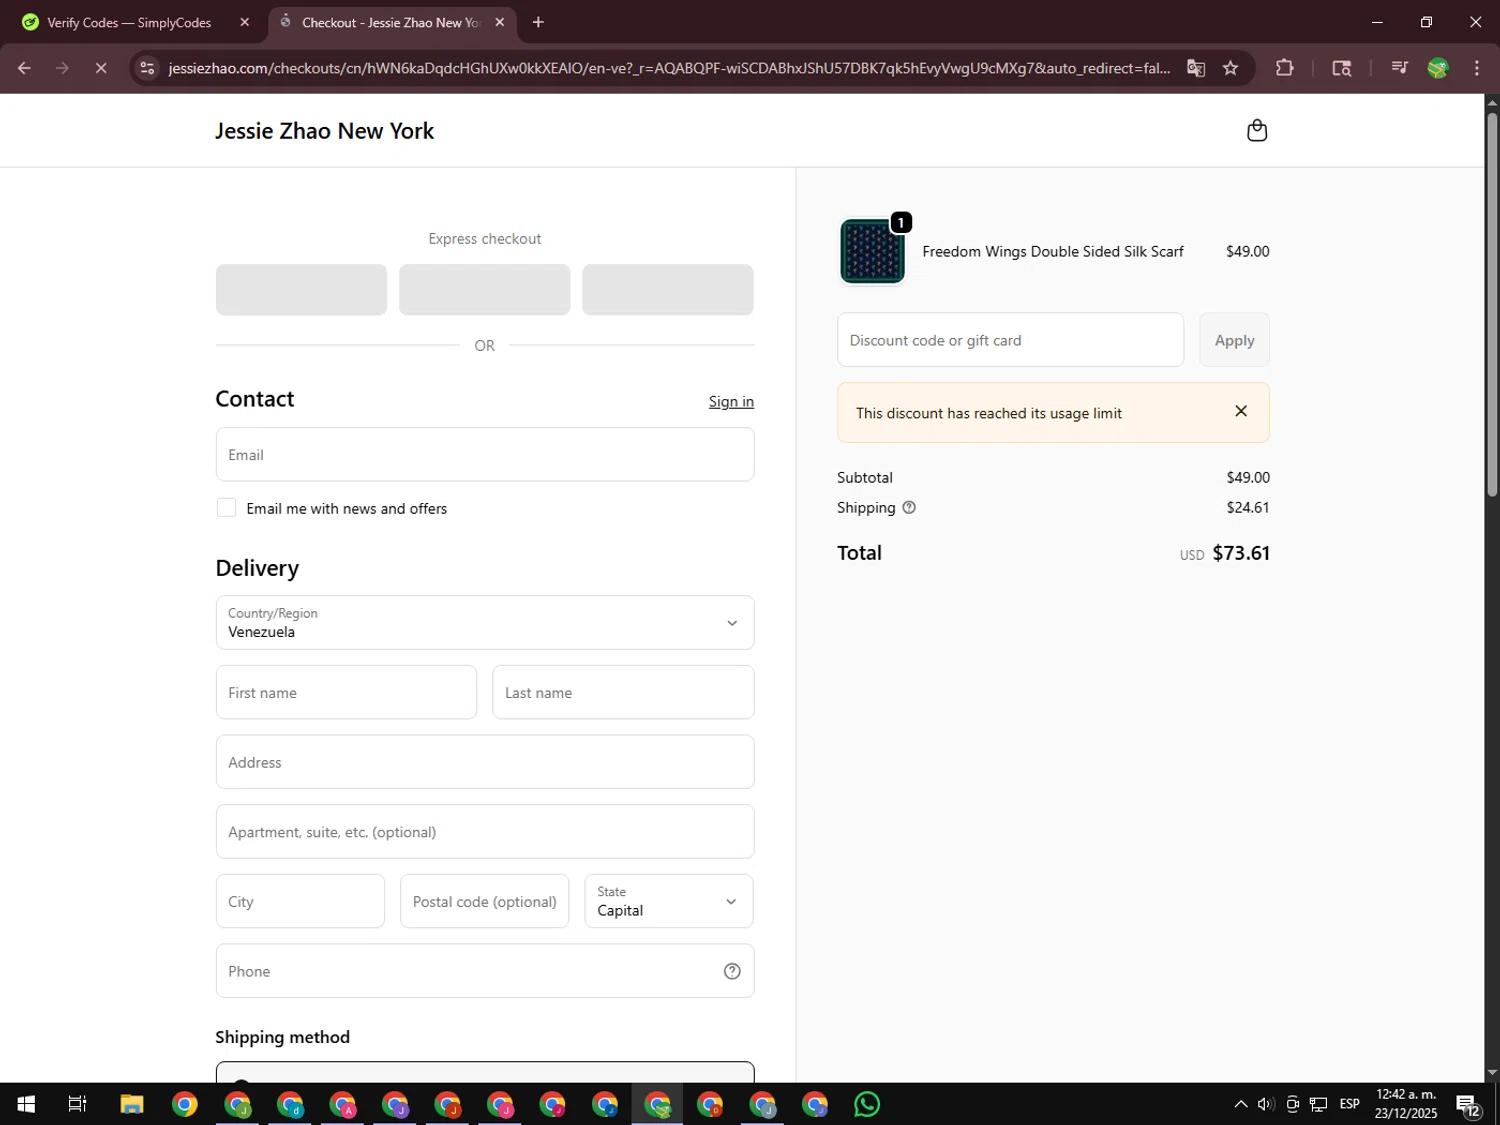Open the scarf product thumbnail
Image resolution: width=1500 pixels, height=1125 pixels.
[872, 251]
